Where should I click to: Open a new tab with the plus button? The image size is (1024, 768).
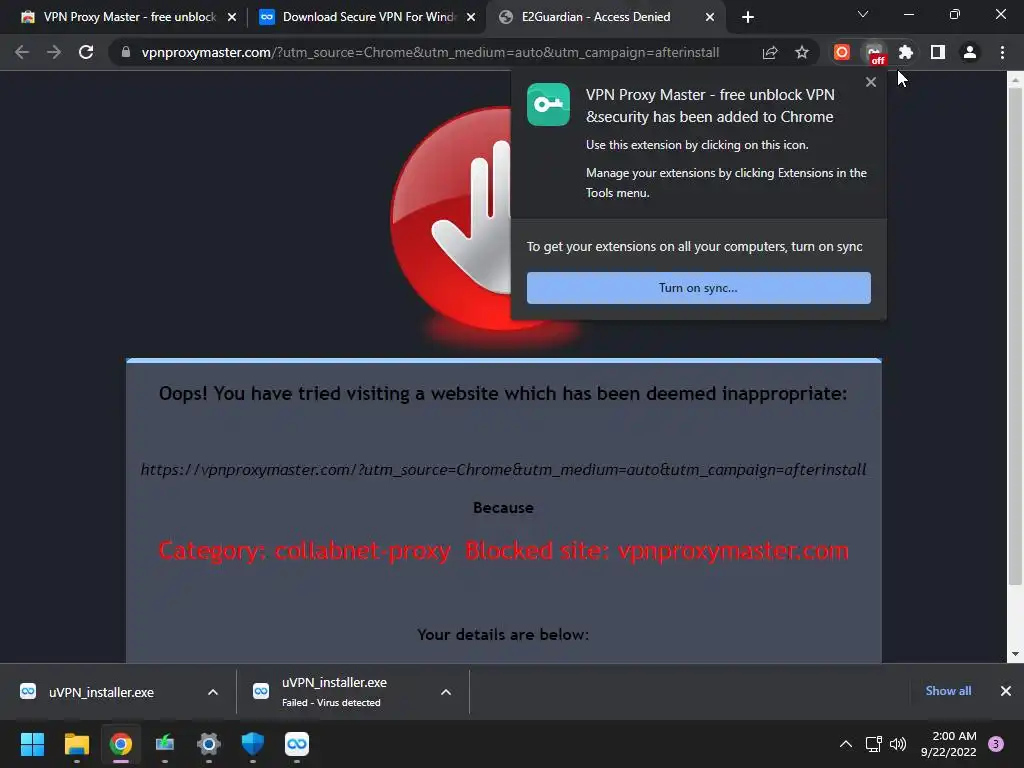(x=748, y=17)
